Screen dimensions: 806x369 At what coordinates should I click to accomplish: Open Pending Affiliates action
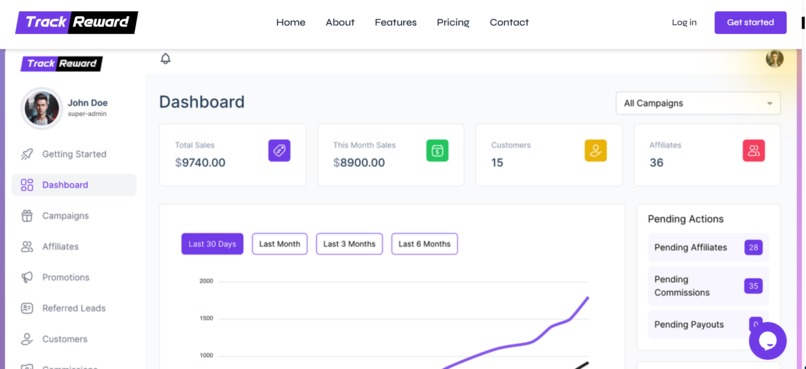[x=708, y=247]
